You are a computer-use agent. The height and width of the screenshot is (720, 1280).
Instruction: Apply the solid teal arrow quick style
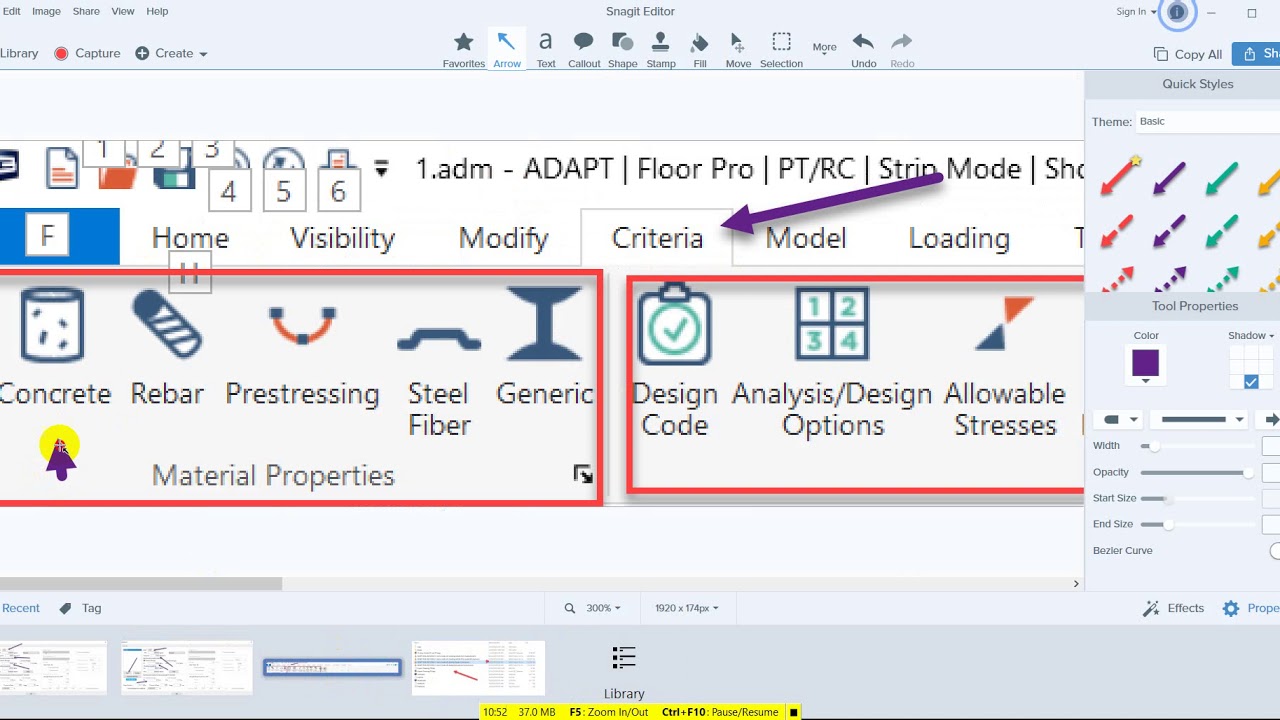point(1221,179)
